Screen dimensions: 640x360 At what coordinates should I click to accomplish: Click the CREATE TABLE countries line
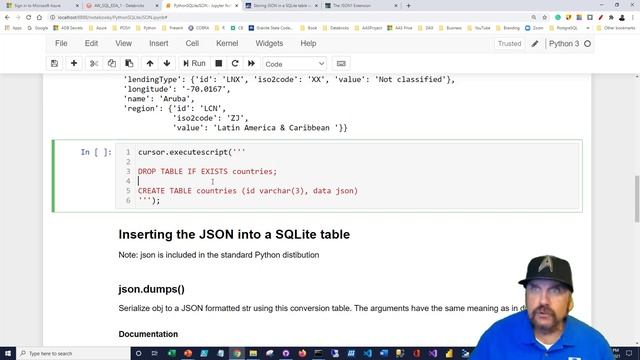tap(248, 191)
